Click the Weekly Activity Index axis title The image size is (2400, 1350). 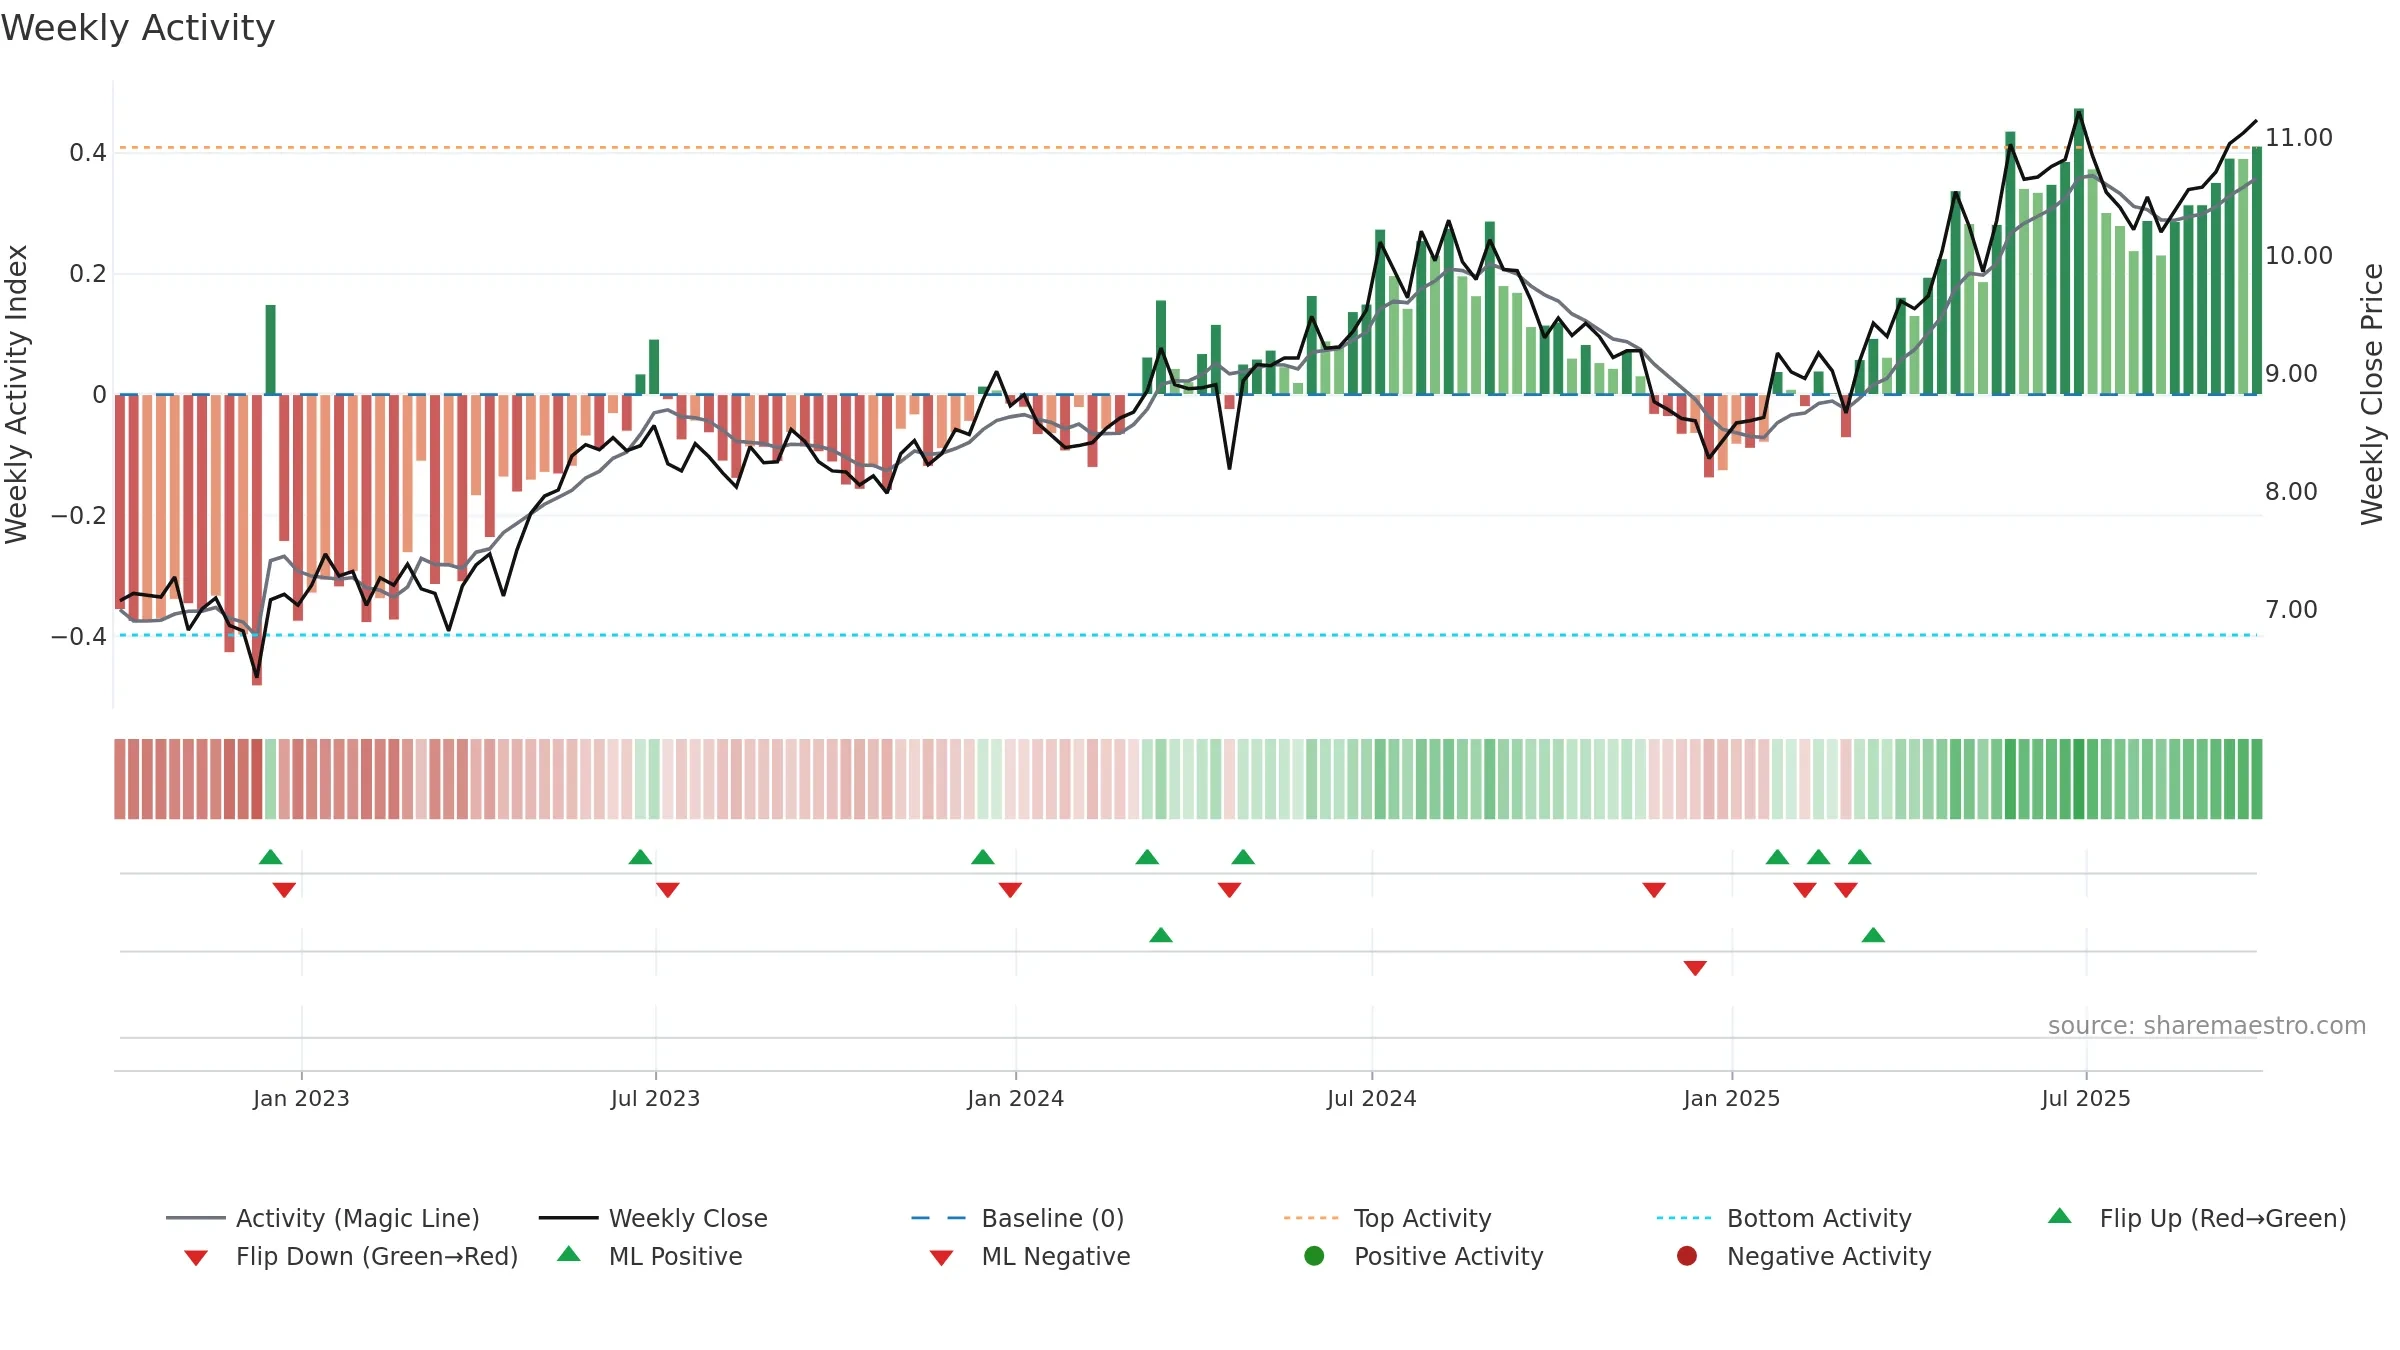click(16, 394)
